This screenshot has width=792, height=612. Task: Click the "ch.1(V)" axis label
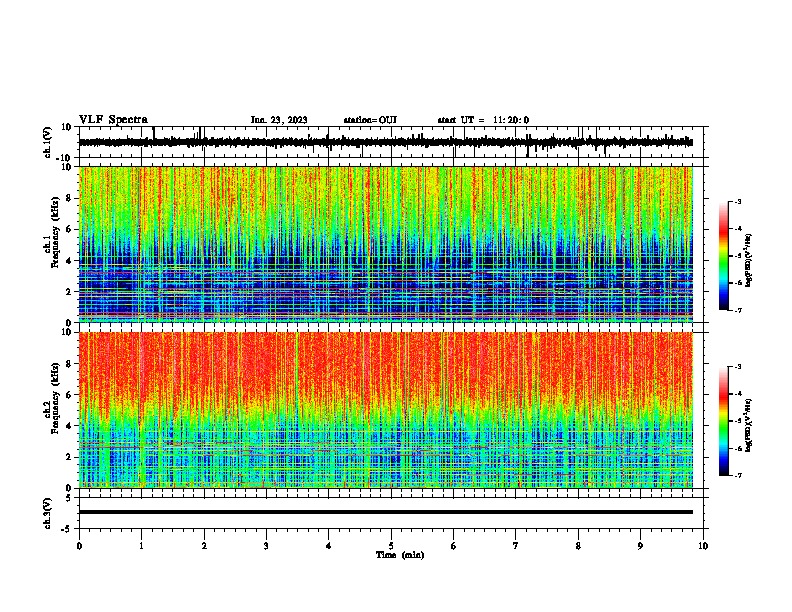[48, 142]
